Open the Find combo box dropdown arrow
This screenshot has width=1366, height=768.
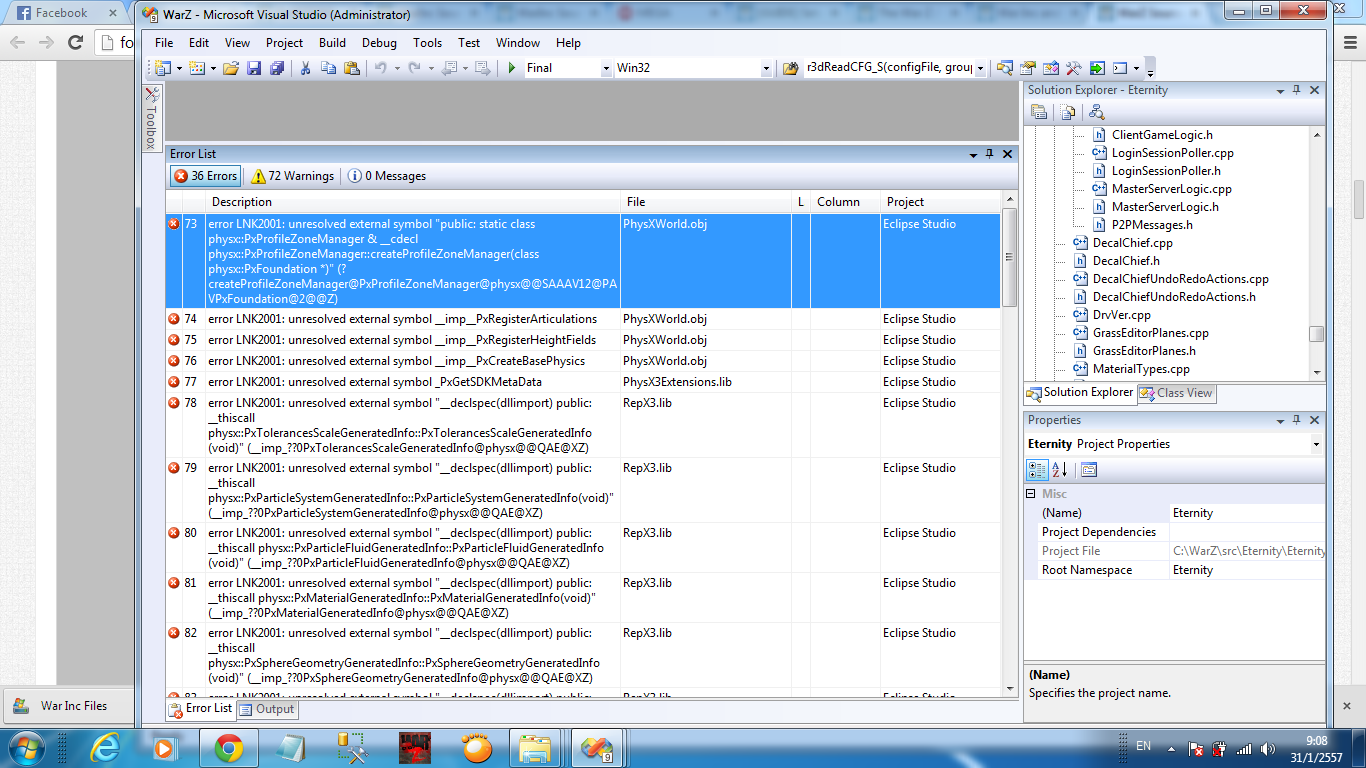coord(980,68)
